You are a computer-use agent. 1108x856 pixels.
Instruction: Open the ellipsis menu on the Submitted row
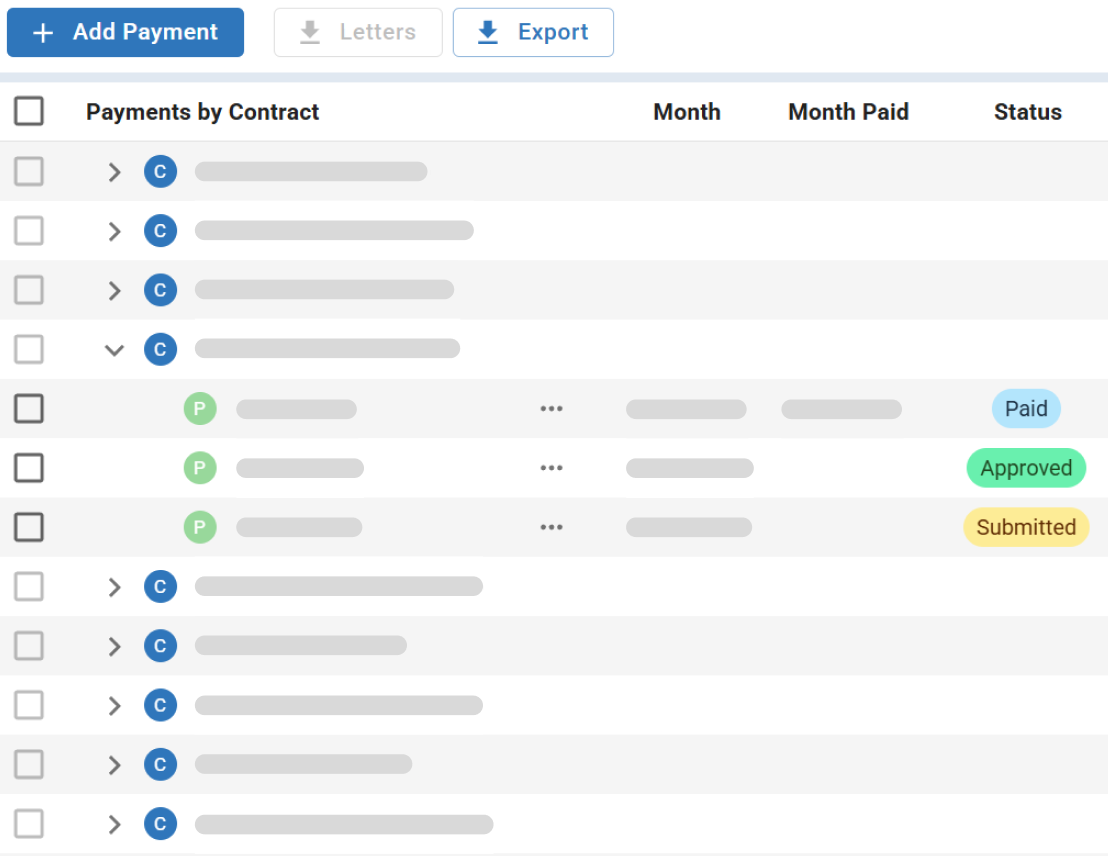coord(551,527)
